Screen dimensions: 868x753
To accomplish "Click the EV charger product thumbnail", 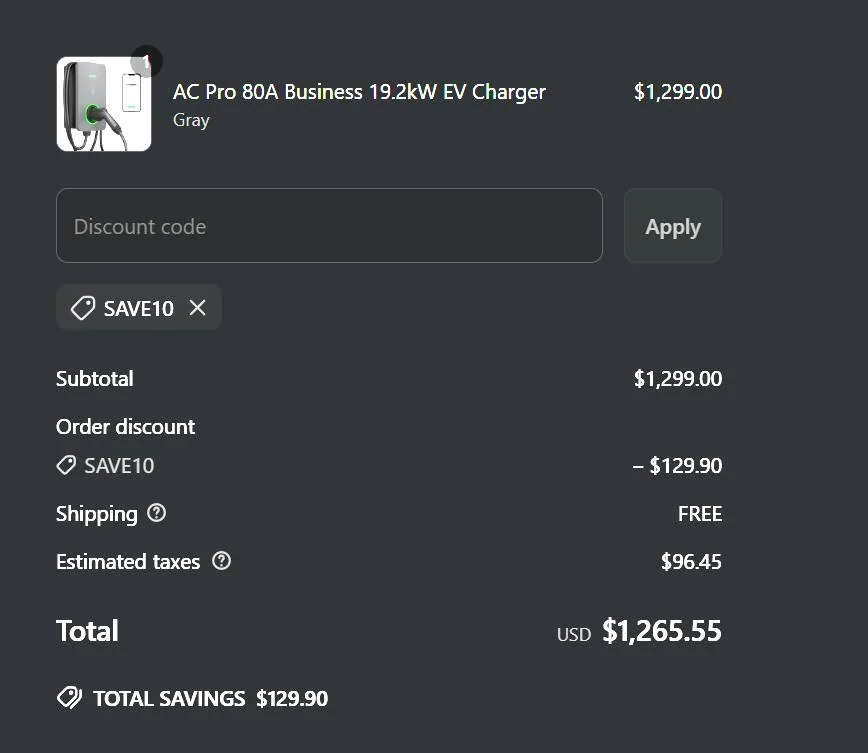I will [103, 105].
